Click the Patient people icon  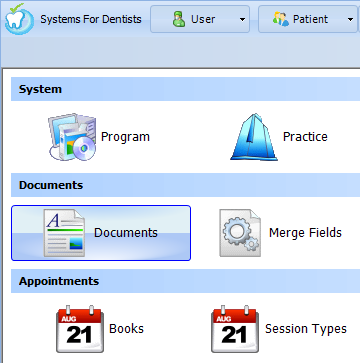tap(281, 19)
